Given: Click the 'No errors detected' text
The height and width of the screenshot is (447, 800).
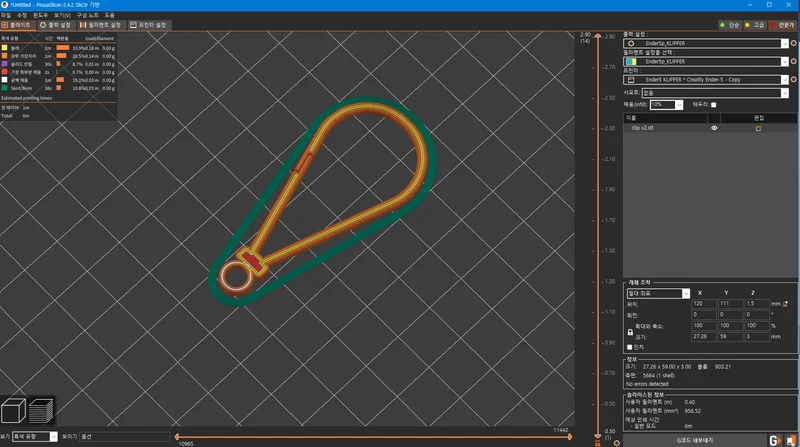Looking at the screenshot, I should (647, 384).
